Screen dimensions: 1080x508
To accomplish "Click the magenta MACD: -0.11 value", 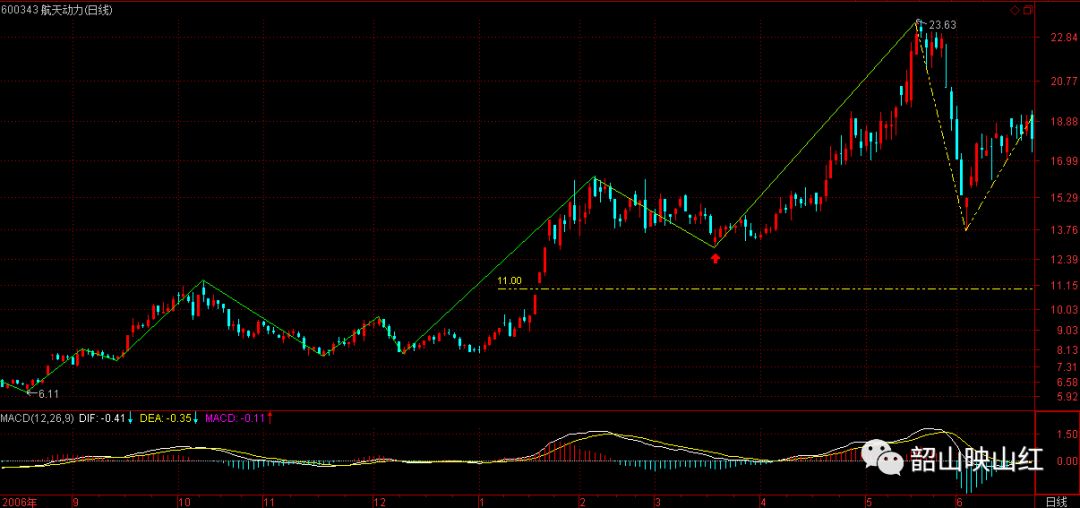I will tap(236, 417).
